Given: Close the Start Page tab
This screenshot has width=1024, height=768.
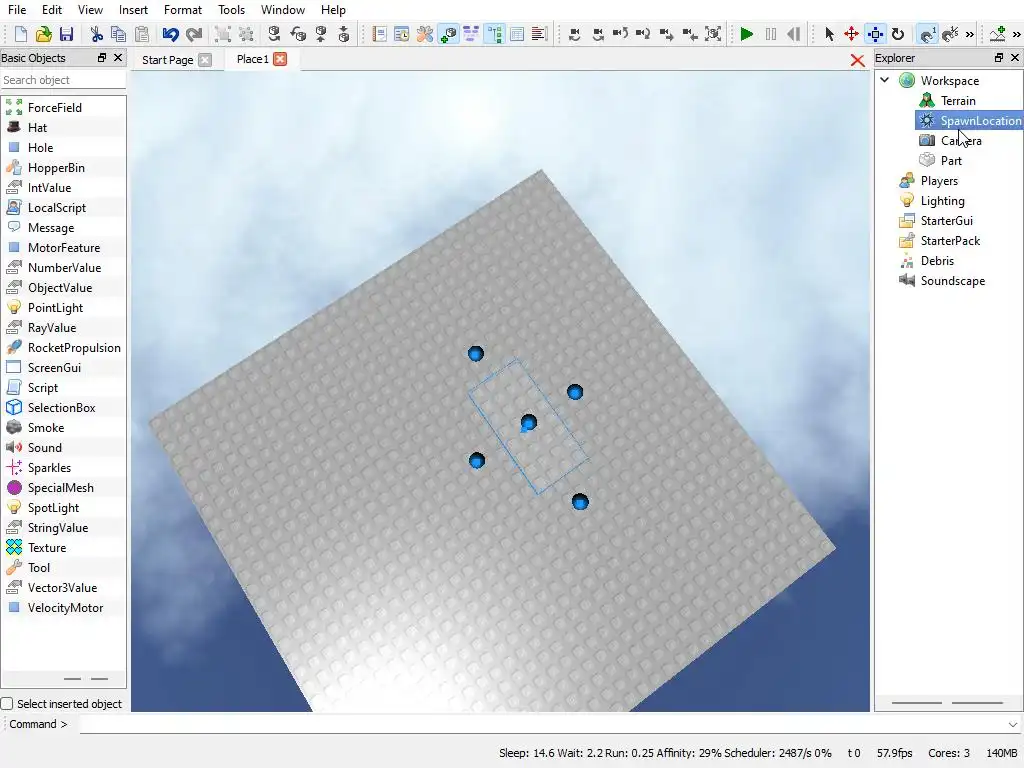Looking at the screenshot, I should 205,60.
